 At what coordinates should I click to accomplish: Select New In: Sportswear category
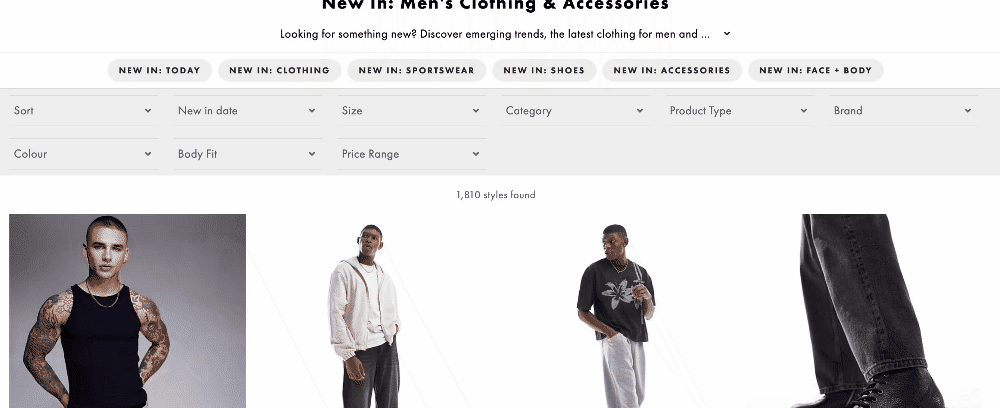(x=416, y=70)
